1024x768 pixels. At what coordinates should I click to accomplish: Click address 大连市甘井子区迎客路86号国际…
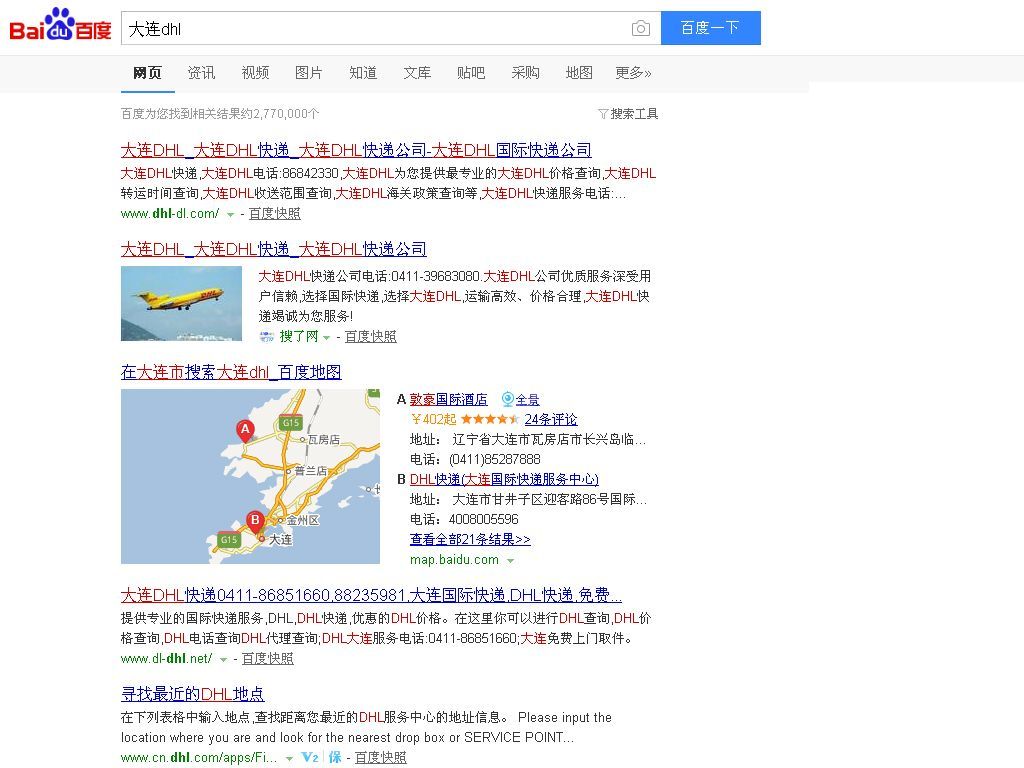click(x=549, y=500)
